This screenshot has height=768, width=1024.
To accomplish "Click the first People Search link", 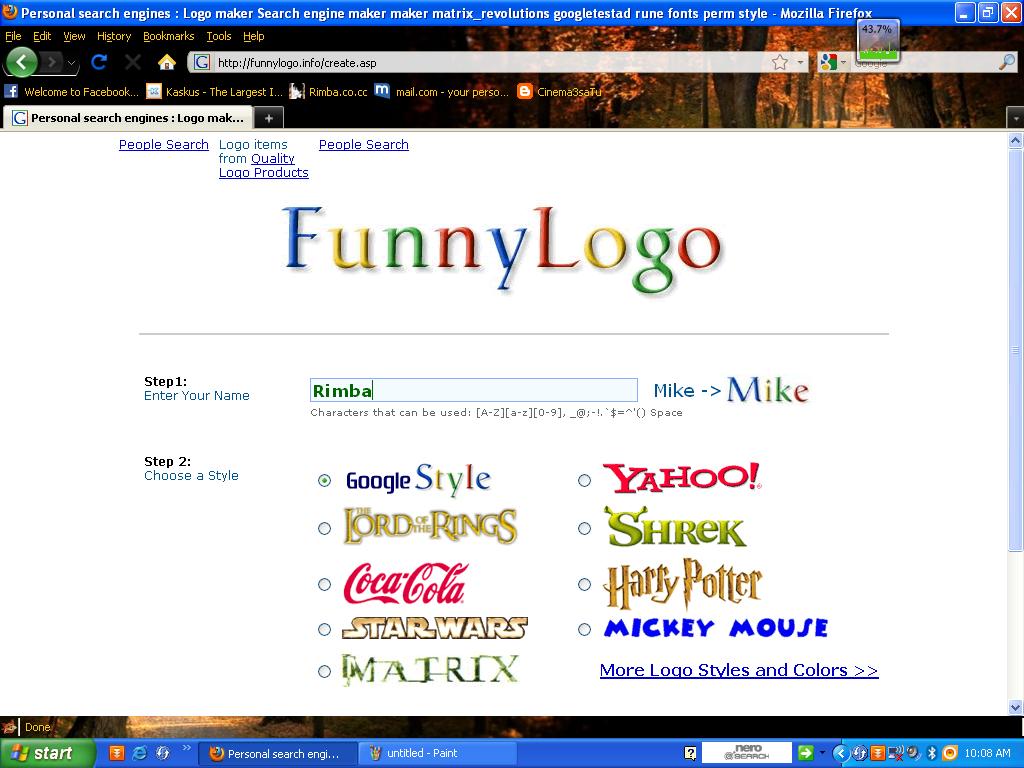I will tap(164, 144).
